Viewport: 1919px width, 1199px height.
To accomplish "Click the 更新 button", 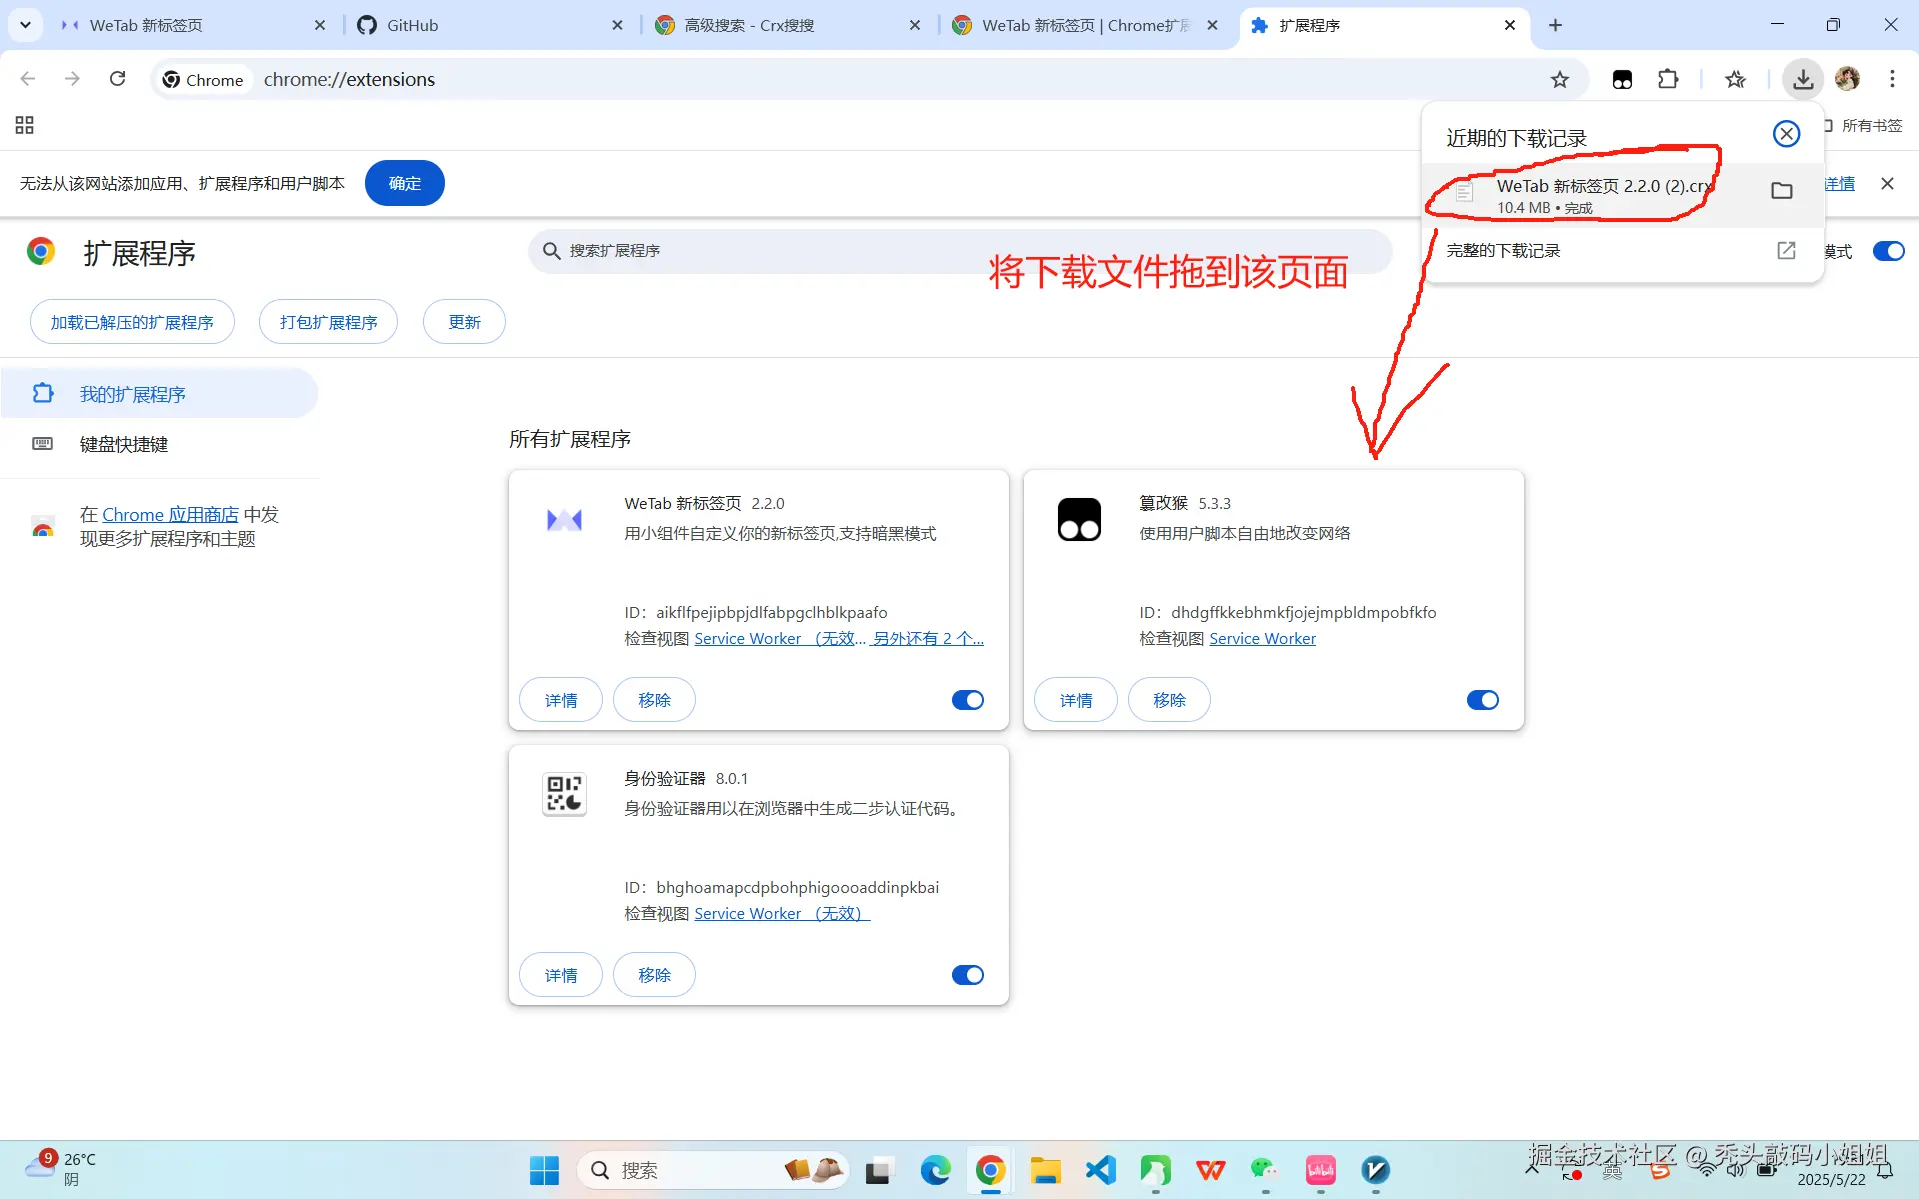I will click(x=464, y=322).
